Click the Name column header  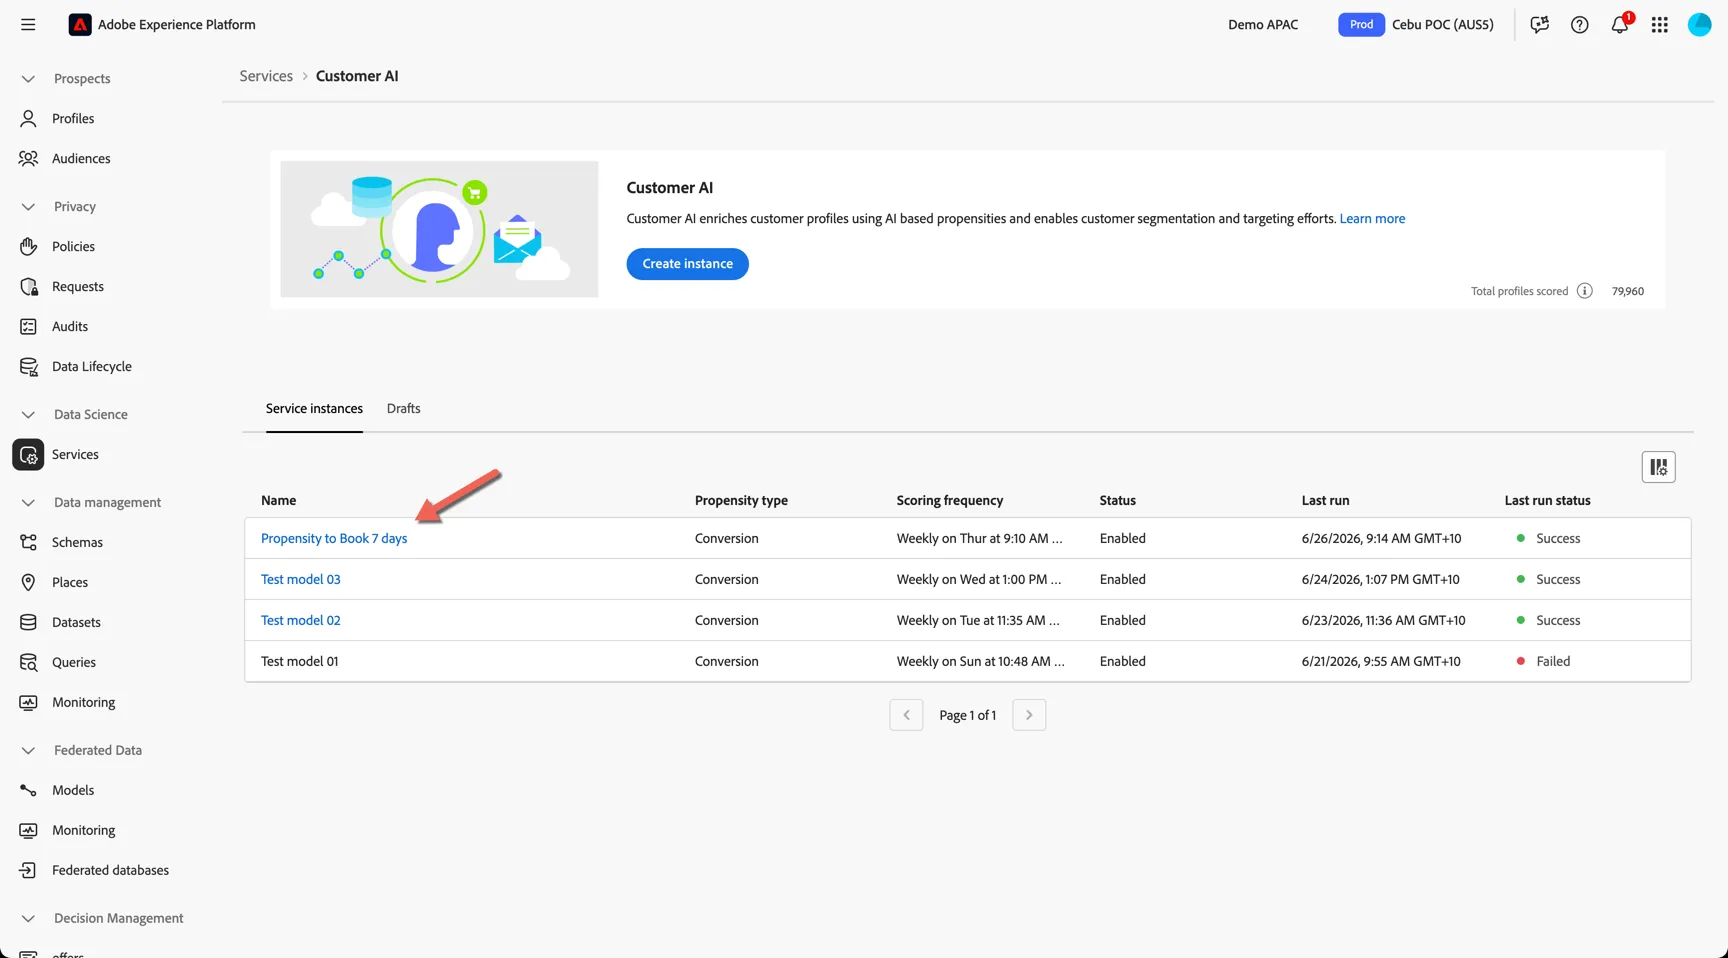coord(278,500)
